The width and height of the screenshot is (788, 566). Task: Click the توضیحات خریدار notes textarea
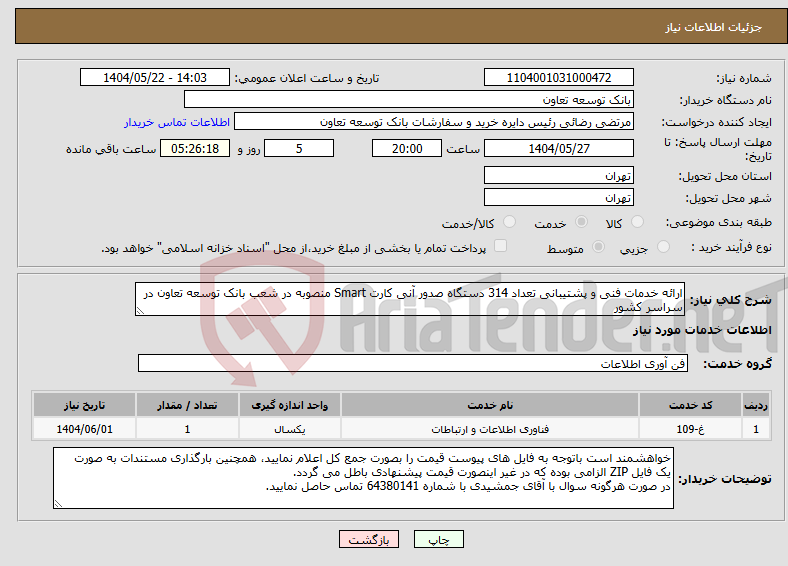point(363,478)
